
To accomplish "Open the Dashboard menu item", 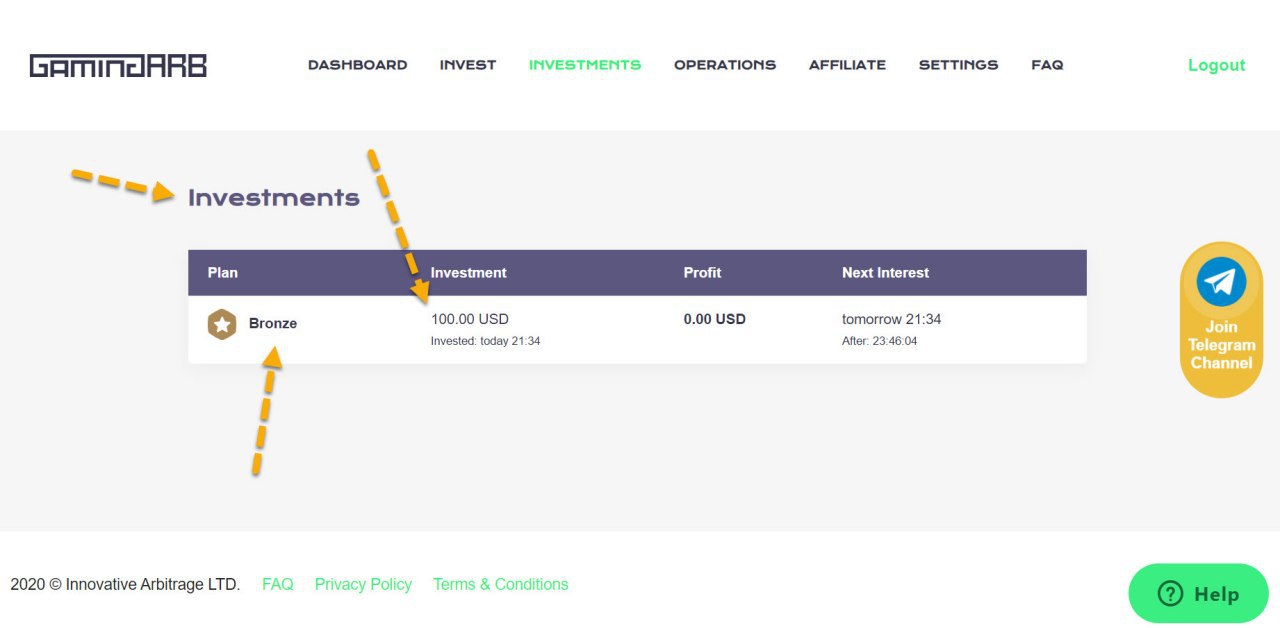I will (x=357, y=65).
